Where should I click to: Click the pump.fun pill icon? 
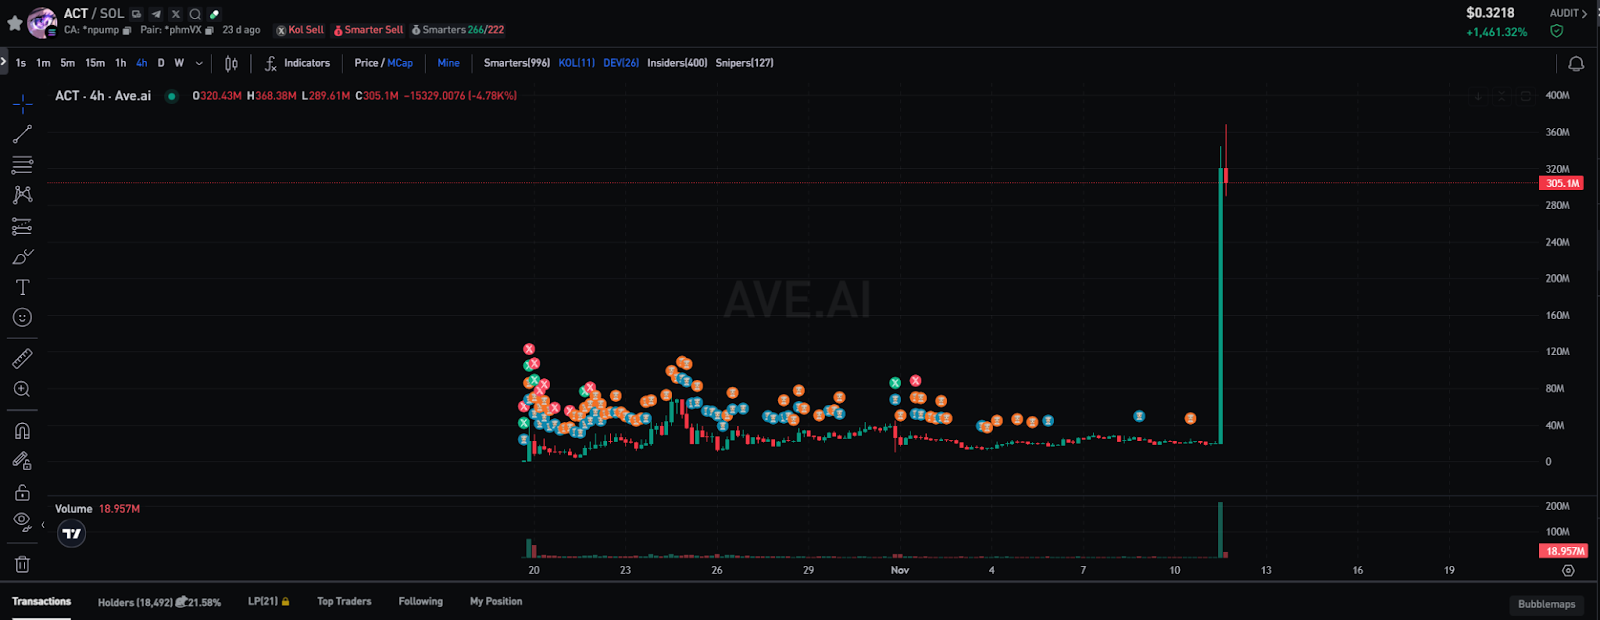coord(214,14)
